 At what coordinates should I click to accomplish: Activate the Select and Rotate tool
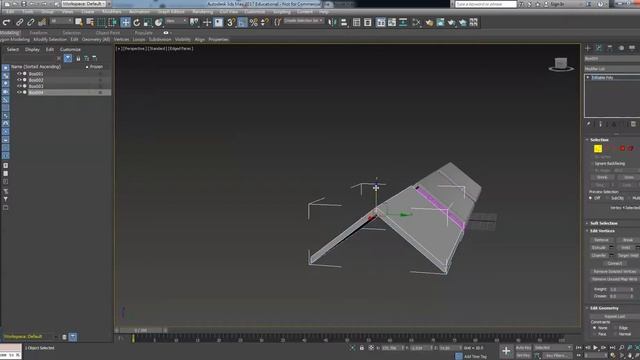(x=137, y=22)
